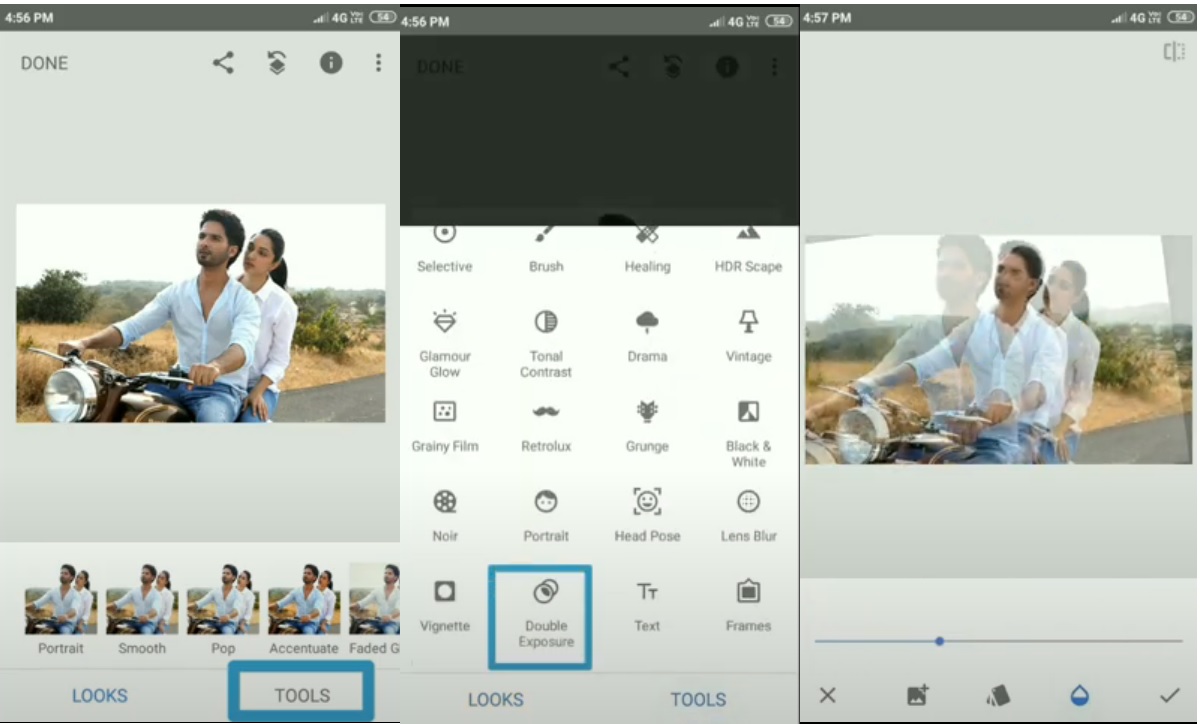Choose the Noir filter
1200x724 pixels.
[445, 515]
